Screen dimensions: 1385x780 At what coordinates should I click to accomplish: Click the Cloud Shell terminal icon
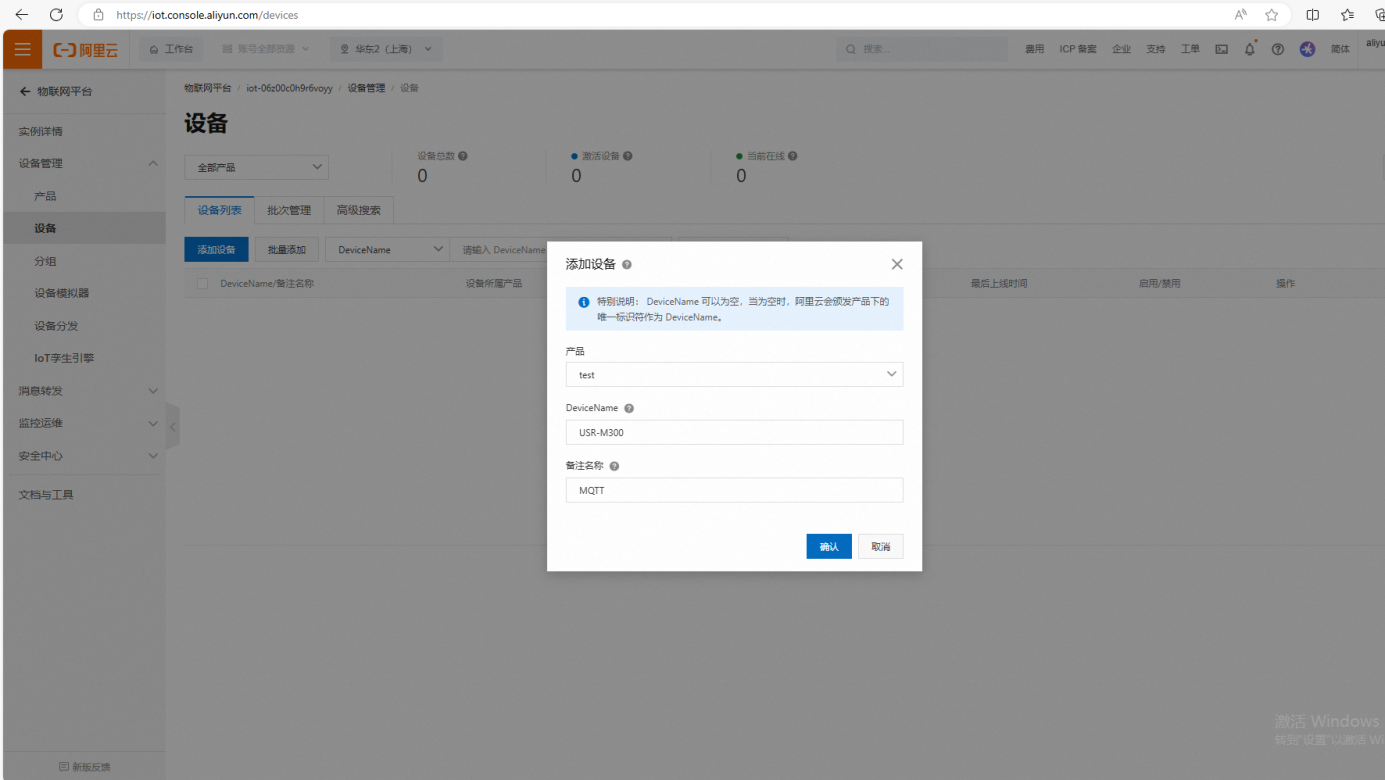pos(1221,49)
